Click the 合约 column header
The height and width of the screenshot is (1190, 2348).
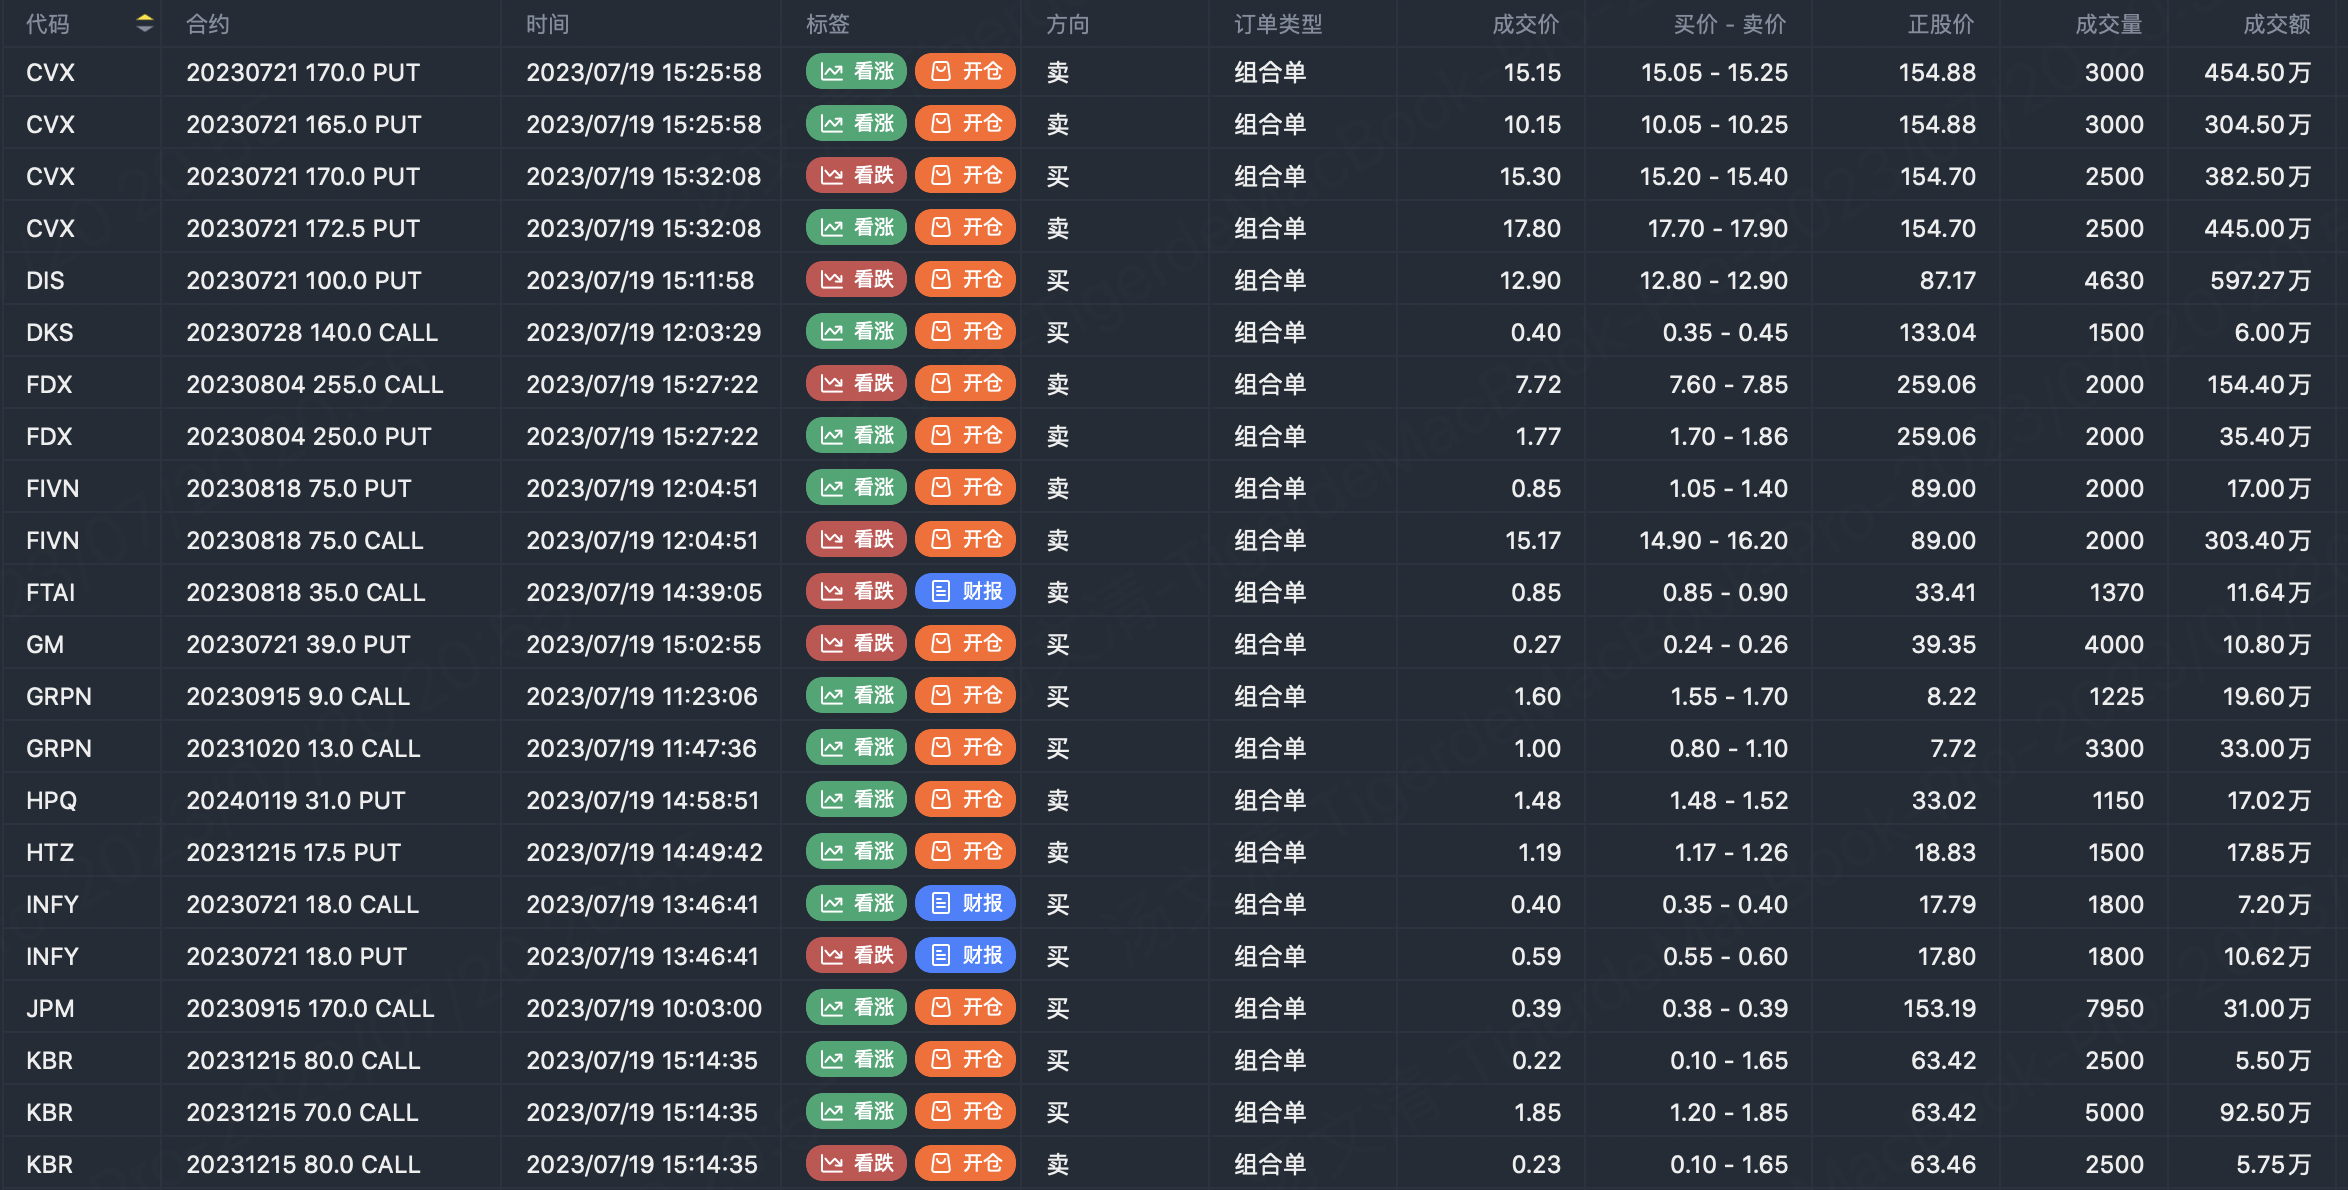[x=207, y=24]
